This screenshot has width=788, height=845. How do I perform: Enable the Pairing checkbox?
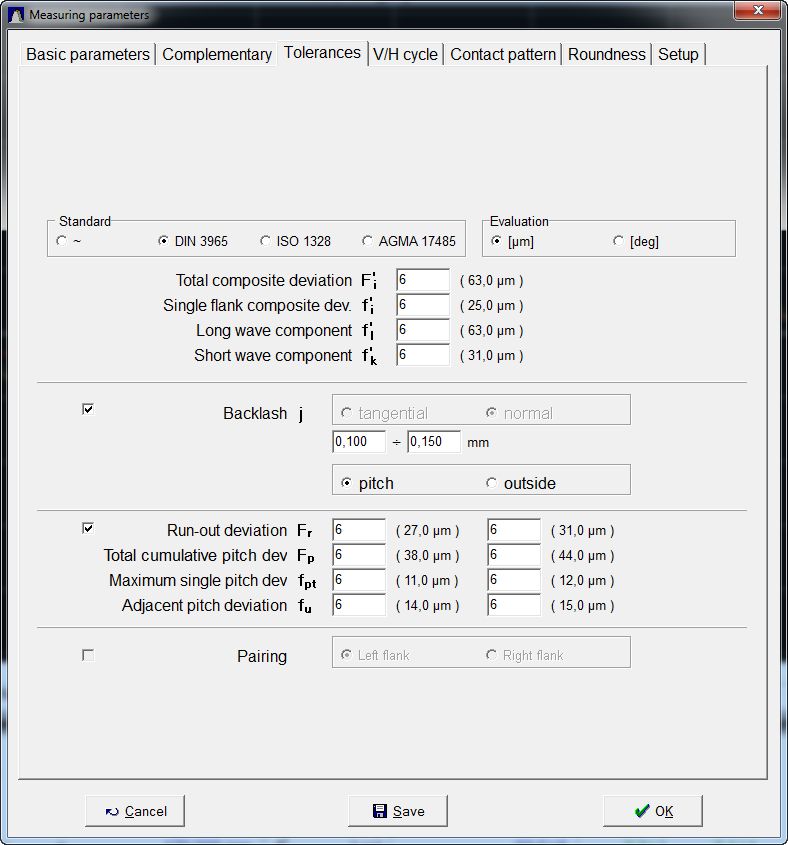pos(88,655)
